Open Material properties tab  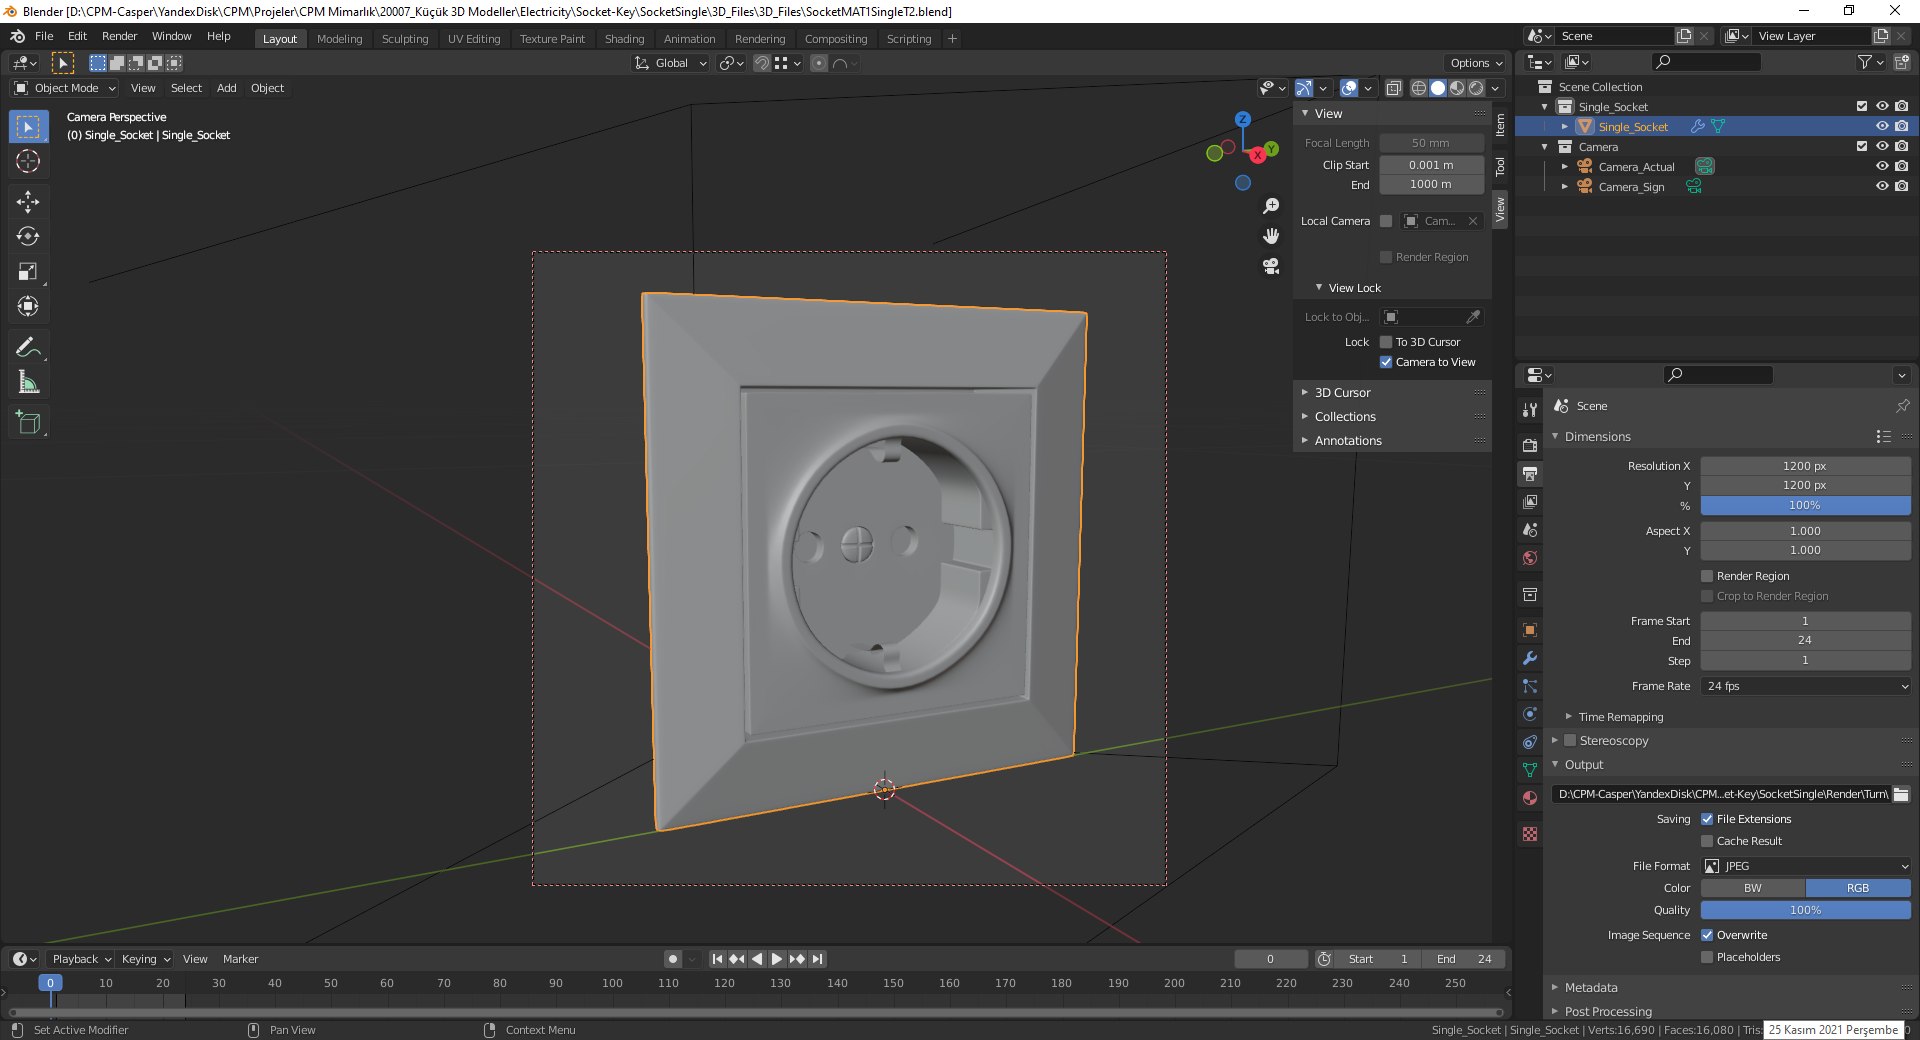point(1530,798)
